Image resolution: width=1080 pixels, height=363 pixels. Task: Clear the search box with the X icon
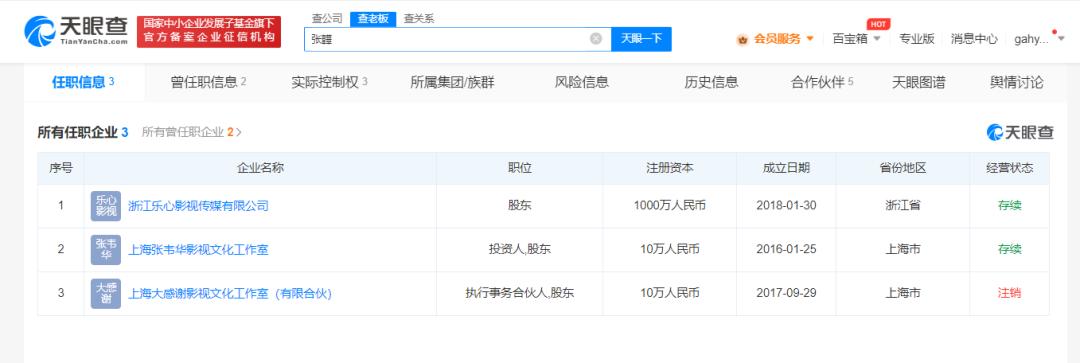(596, 39)
